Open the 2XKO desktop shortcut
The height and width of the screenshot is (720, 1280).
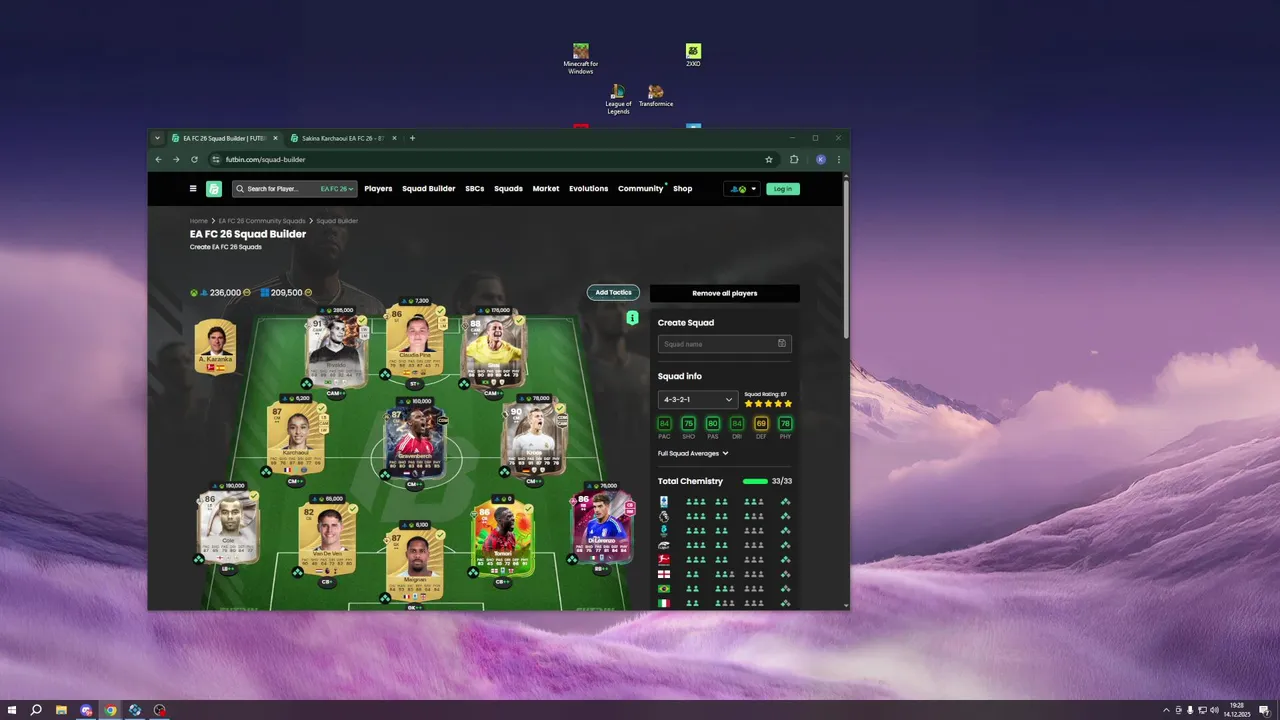pos(693,55)
